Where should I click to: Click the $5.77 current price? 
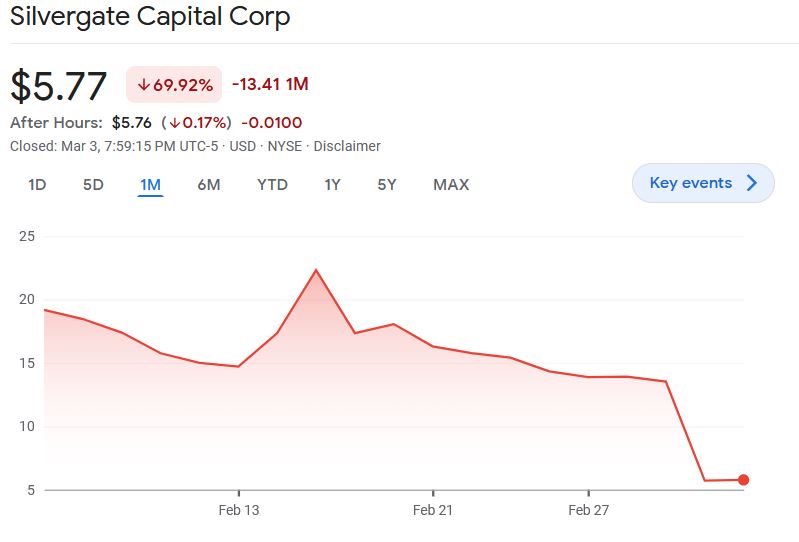[58, 86]
